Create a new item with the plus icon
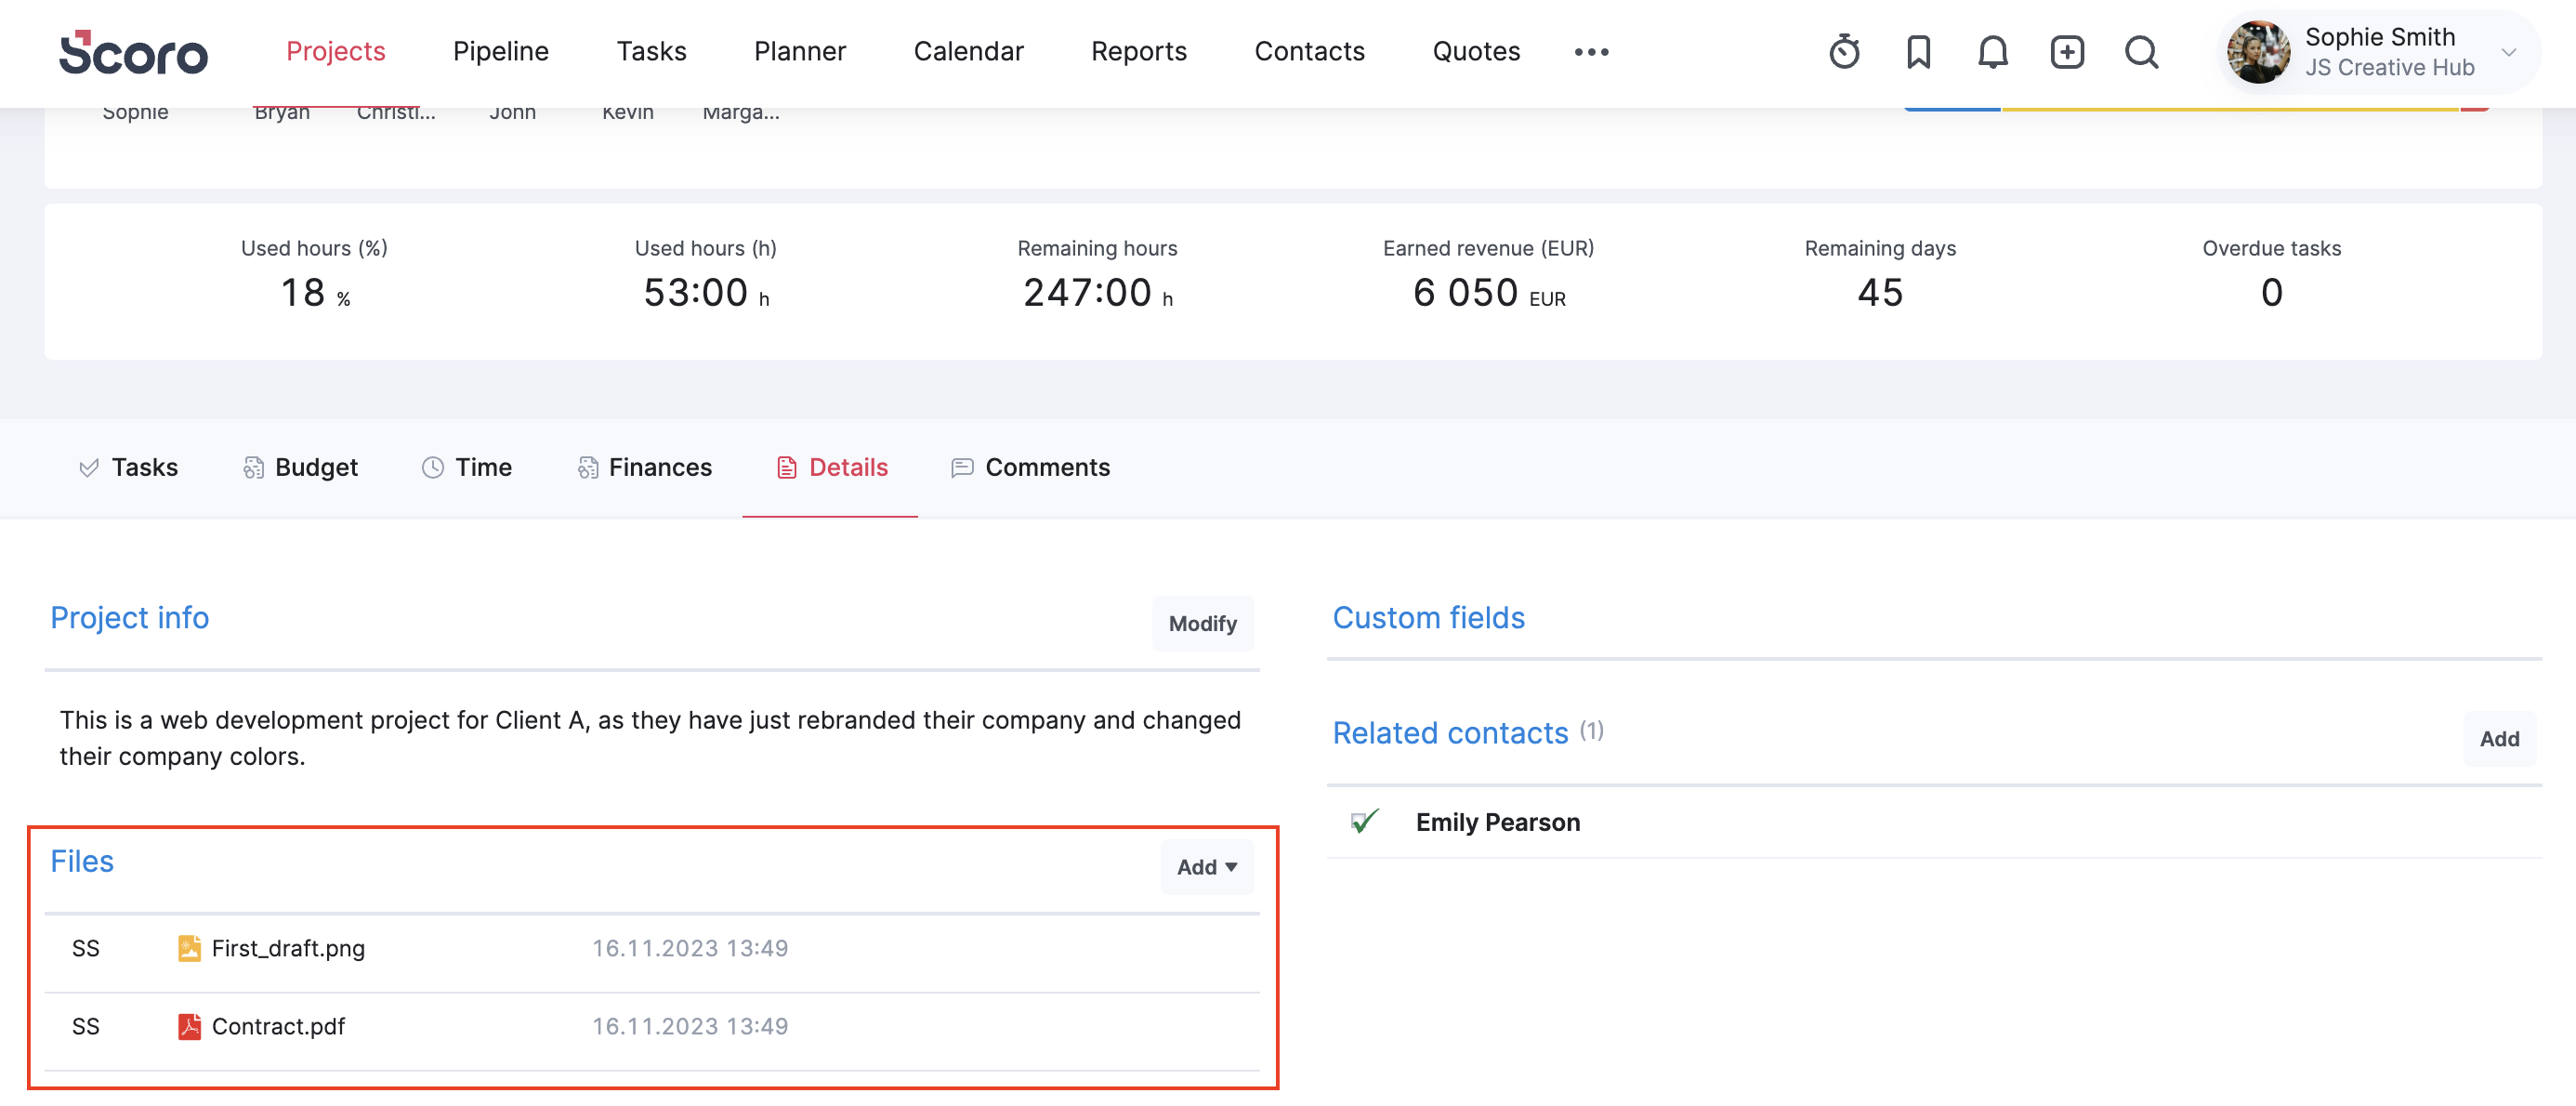 (x=2066, y=52)
